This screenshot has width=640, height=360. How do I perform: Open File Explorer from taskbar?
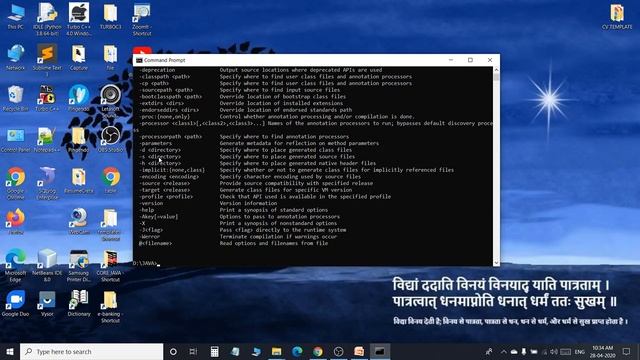pos(276,351)
